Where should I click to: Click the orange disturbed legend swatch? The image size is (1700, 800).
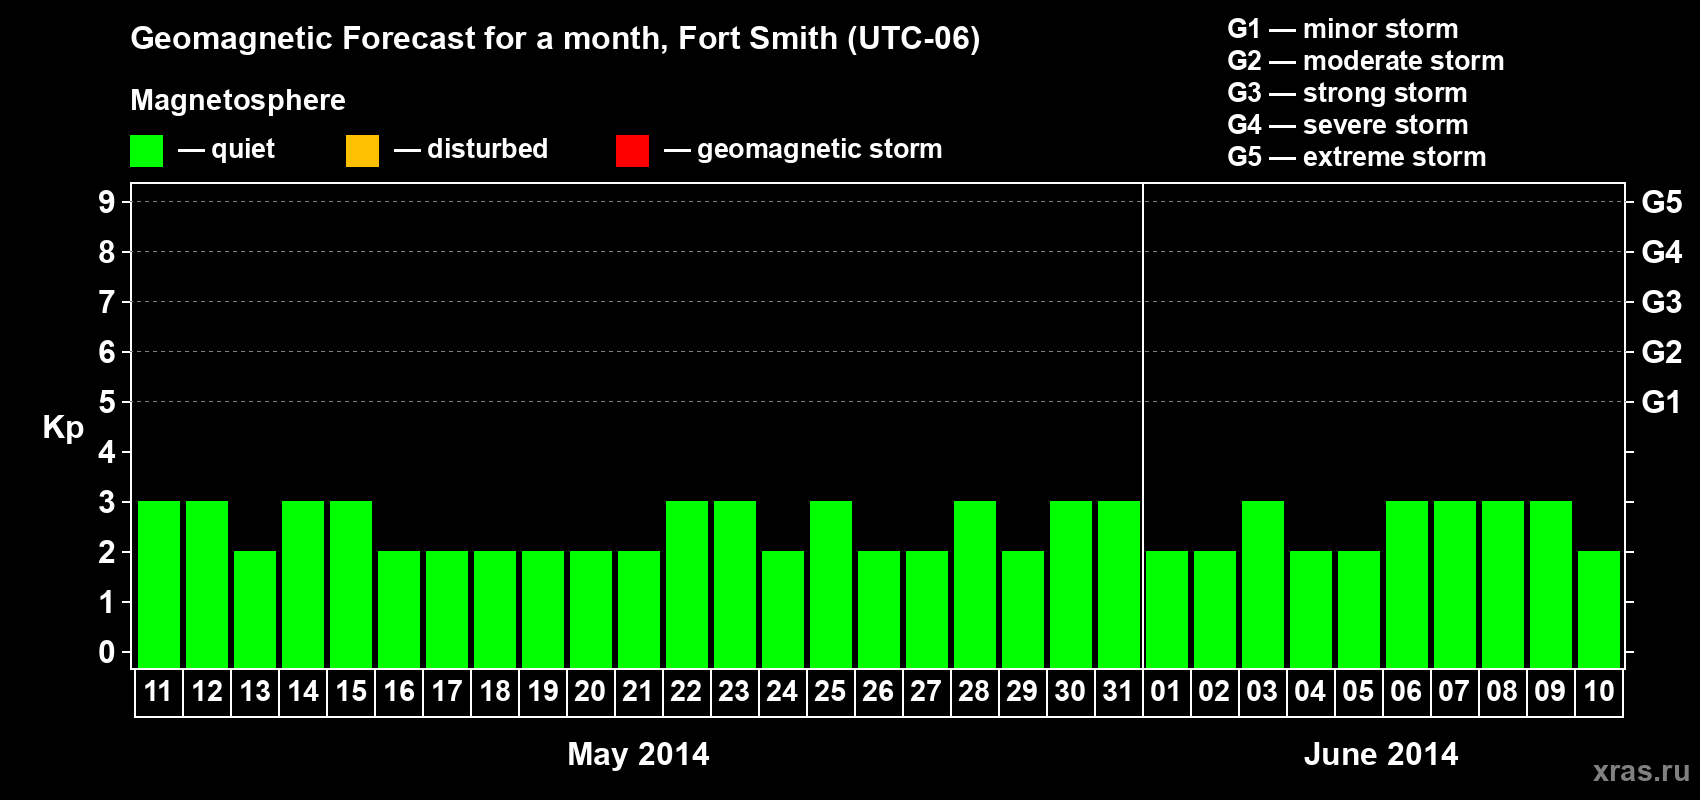click(x=362, y=151)
